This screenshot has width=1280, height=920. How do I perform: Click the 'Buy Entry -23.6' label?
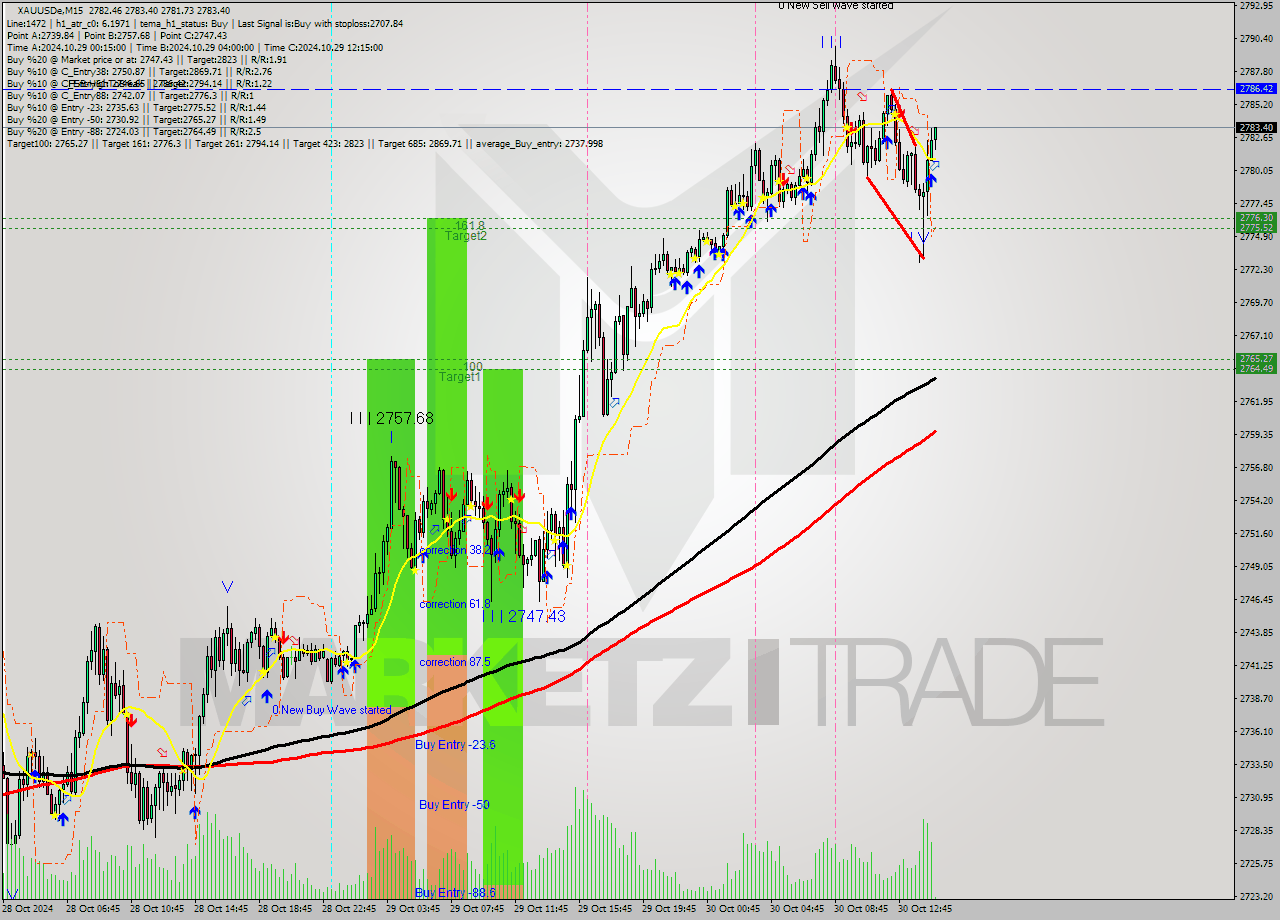[x=455, y=745]
